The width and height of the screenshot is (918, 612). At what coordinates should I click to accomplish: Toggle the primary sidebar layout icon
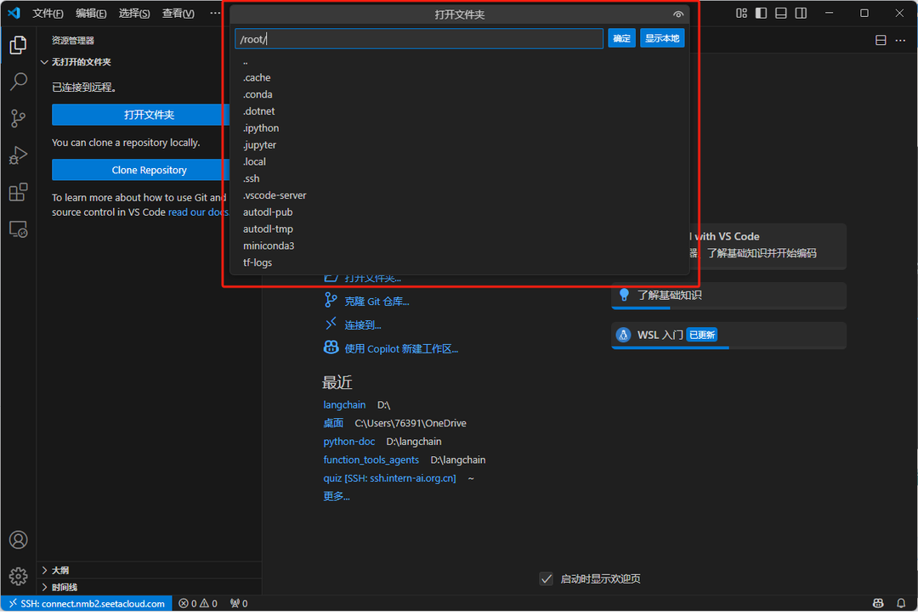761,13
